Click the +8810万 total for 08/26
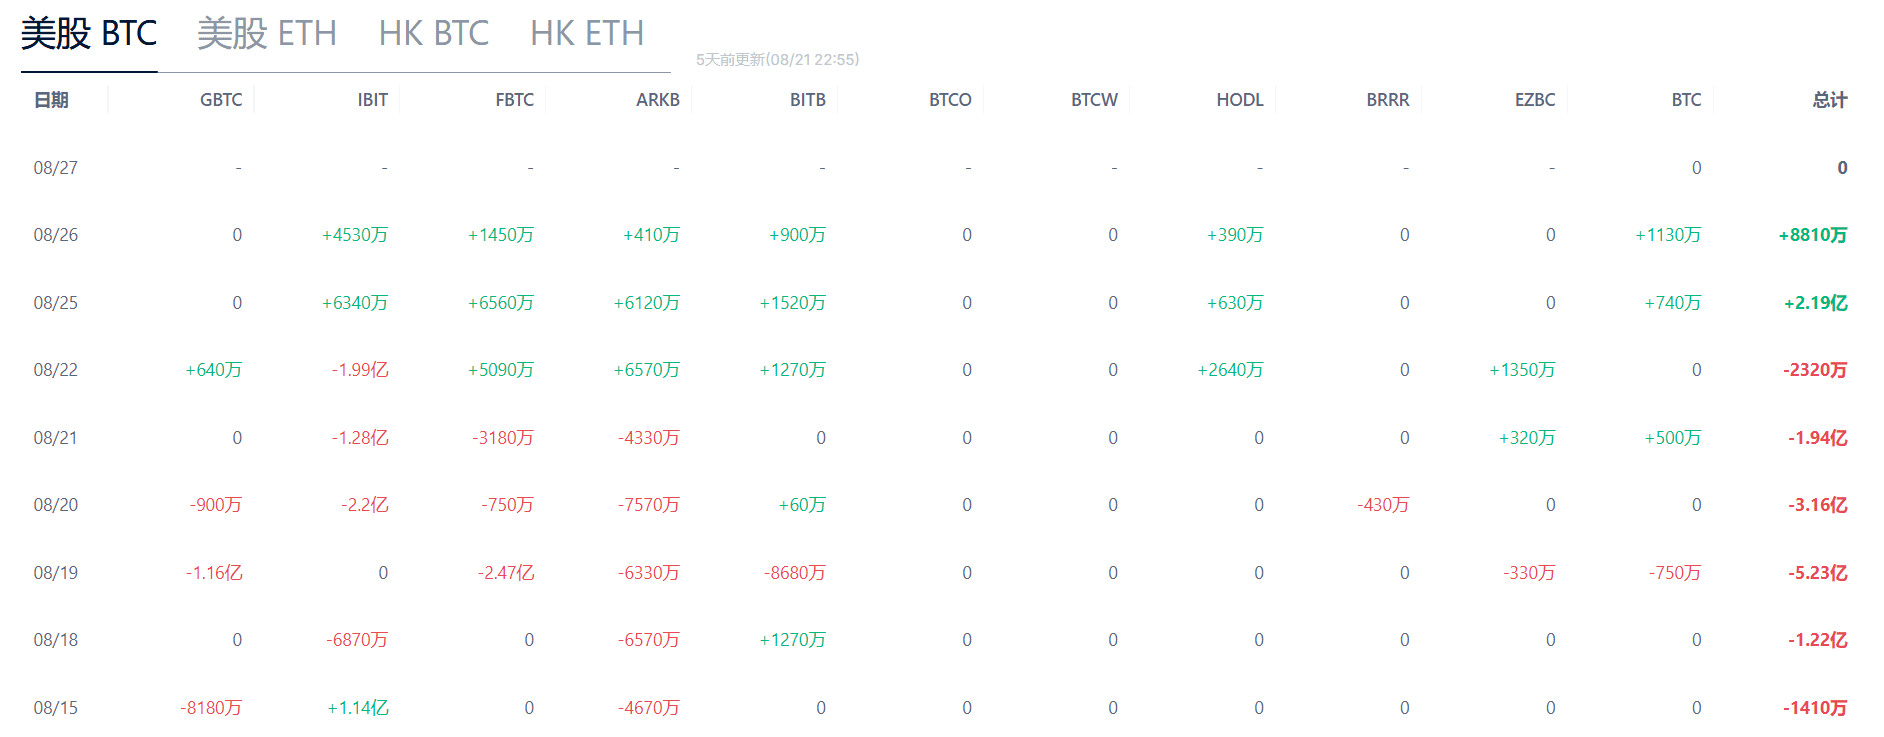The height and width of the screenshot is (737, 1884). [1813, 235]
